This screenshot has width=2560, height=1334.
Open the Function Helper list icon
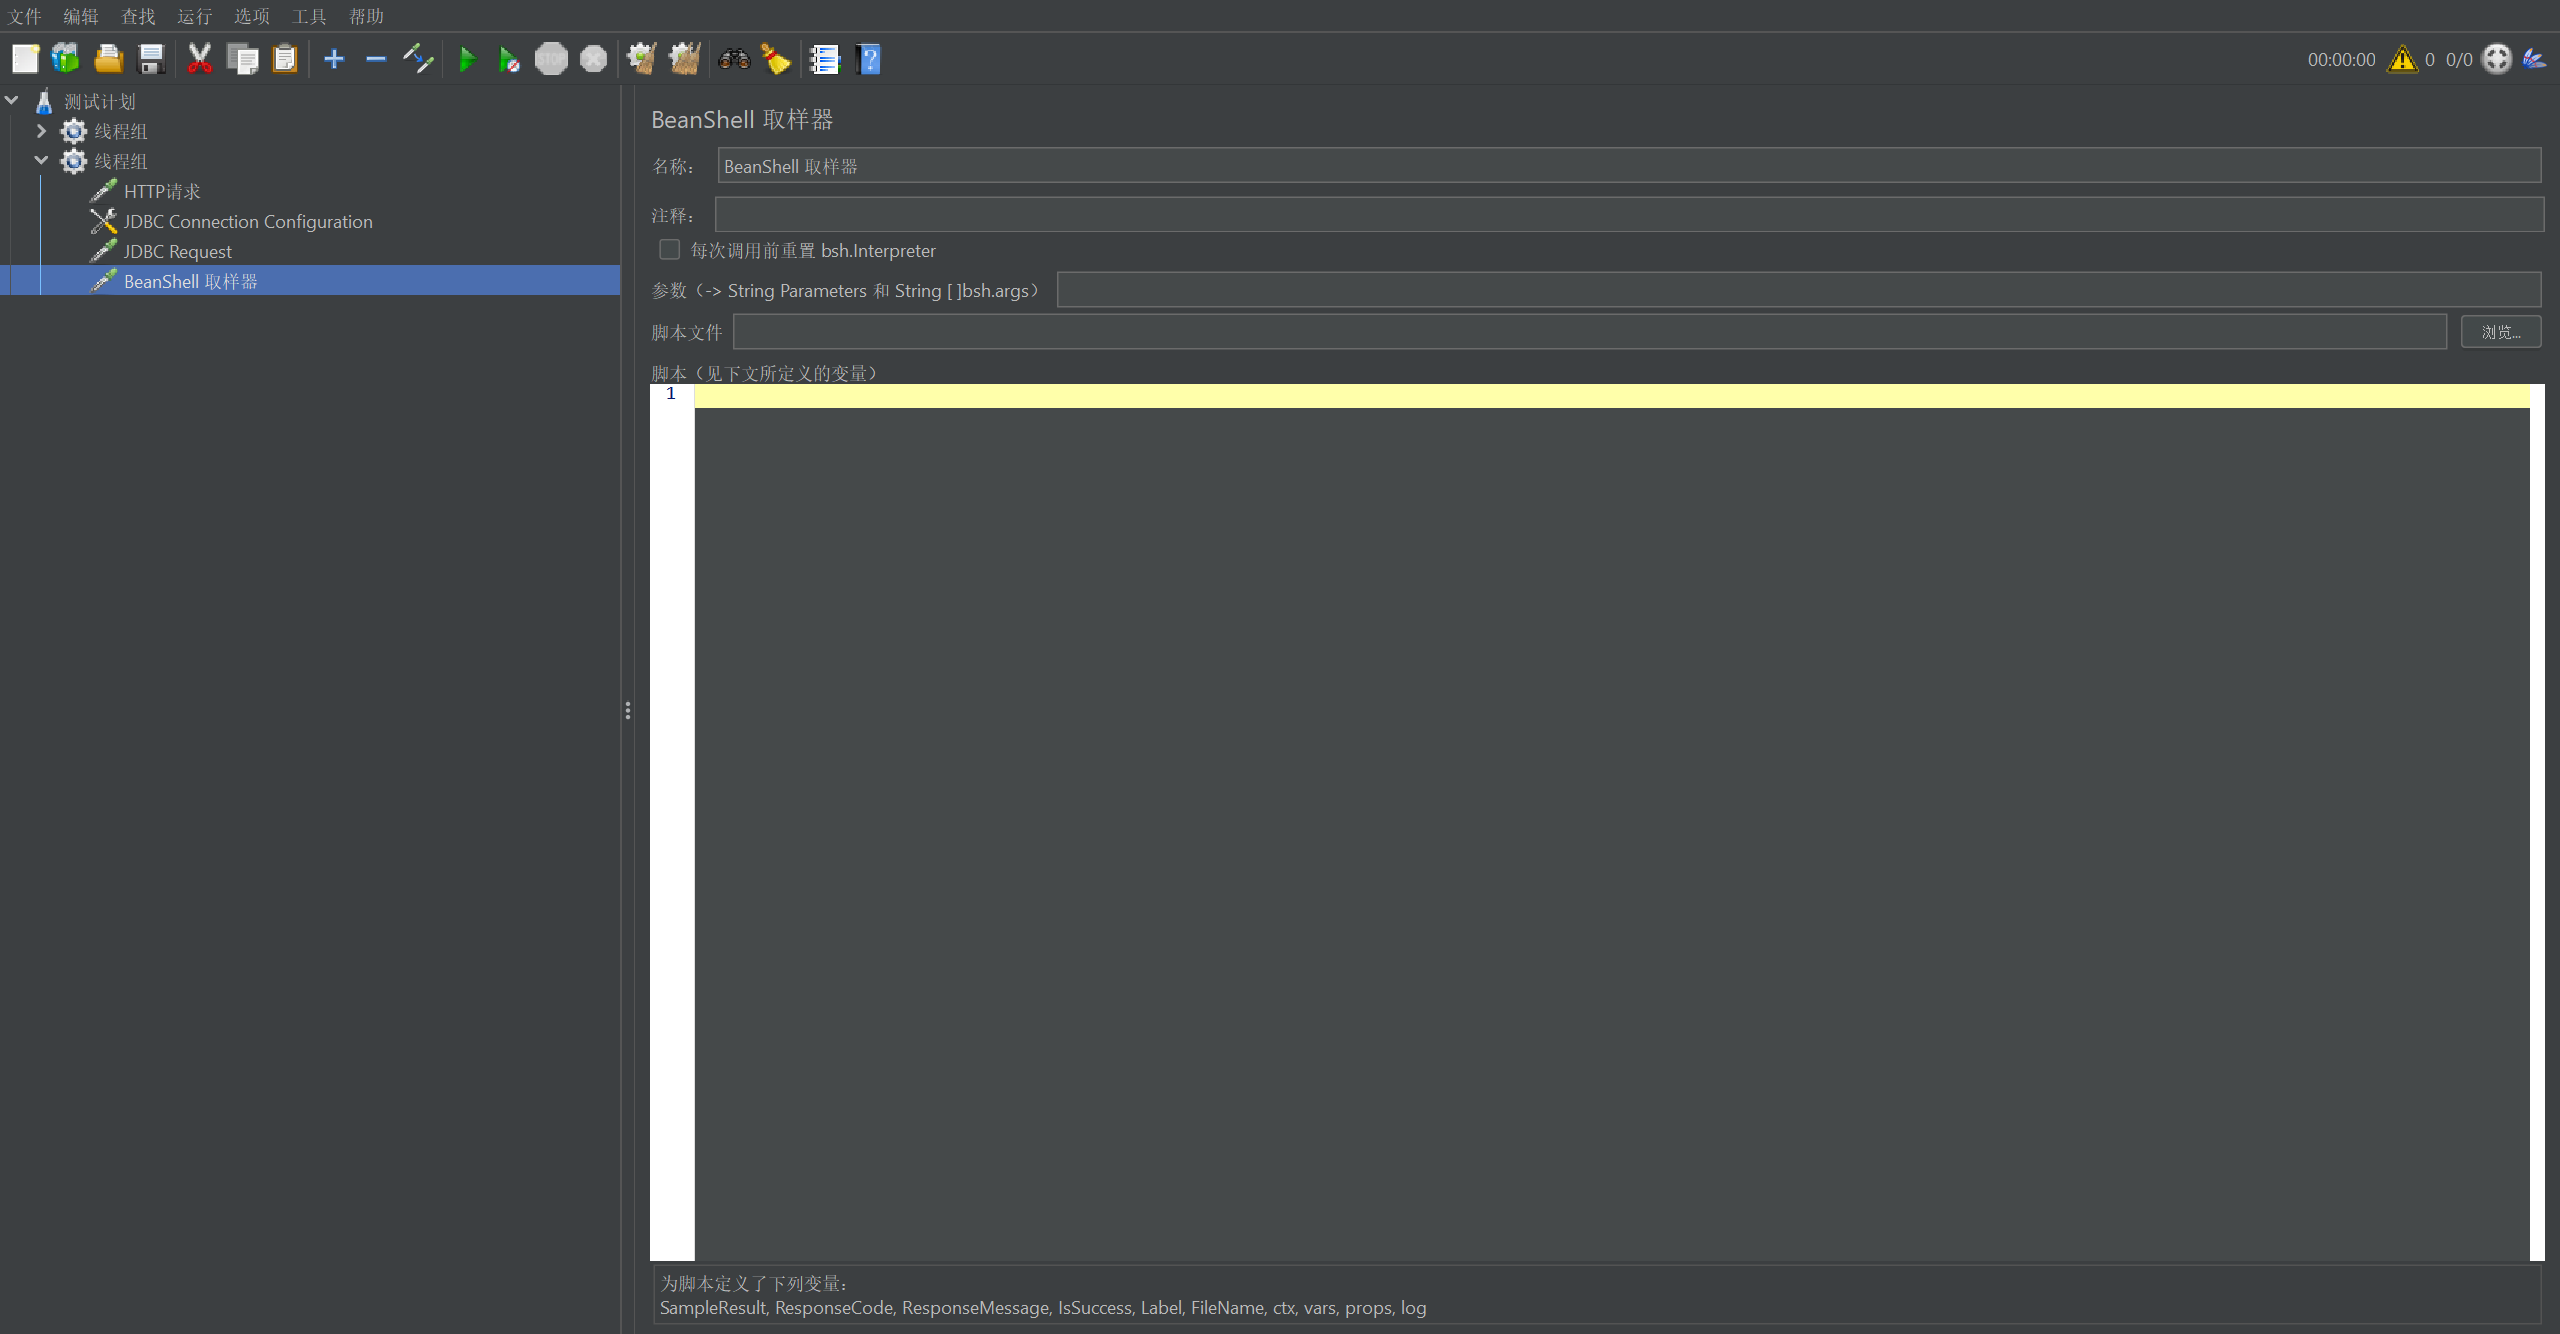(x=824, y=60)
